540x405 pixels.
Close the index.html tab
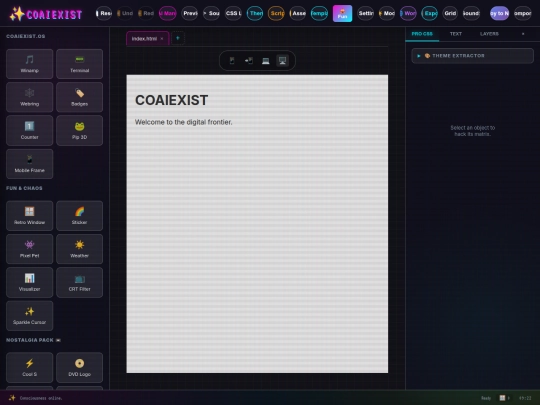pyautogui.click(x=162, y=39)
